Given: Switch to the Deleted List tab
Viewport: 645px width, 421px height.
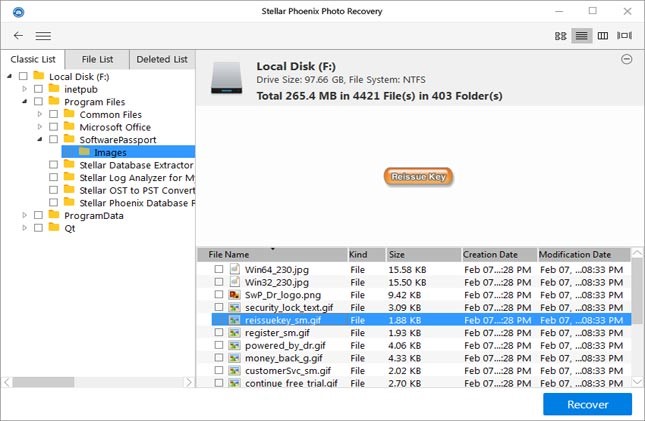Looking at the screenshot, I should pos(162,60).
